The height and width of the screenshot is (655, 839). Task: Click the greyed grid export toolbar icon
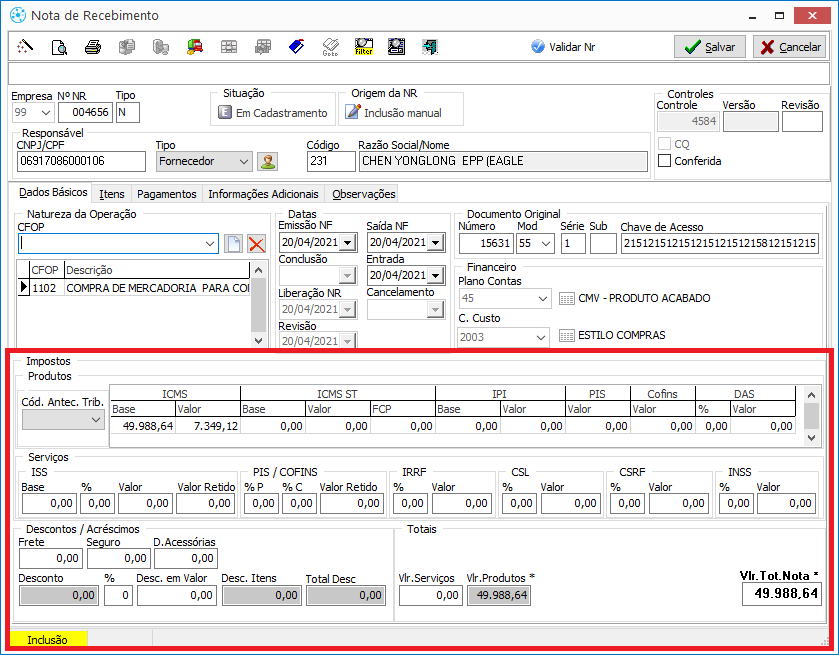coord(263,47)
